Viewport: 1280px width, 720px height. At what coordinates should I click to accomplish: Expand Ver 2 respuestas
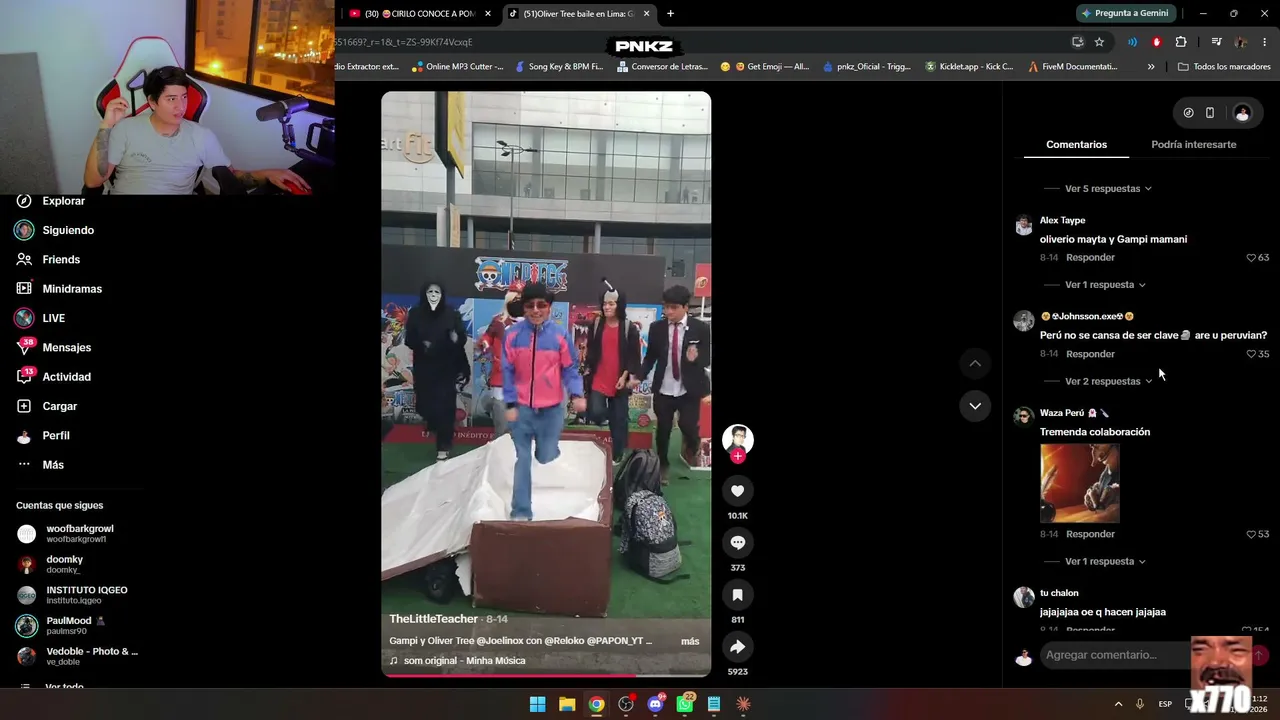(x=1108, y=381)
